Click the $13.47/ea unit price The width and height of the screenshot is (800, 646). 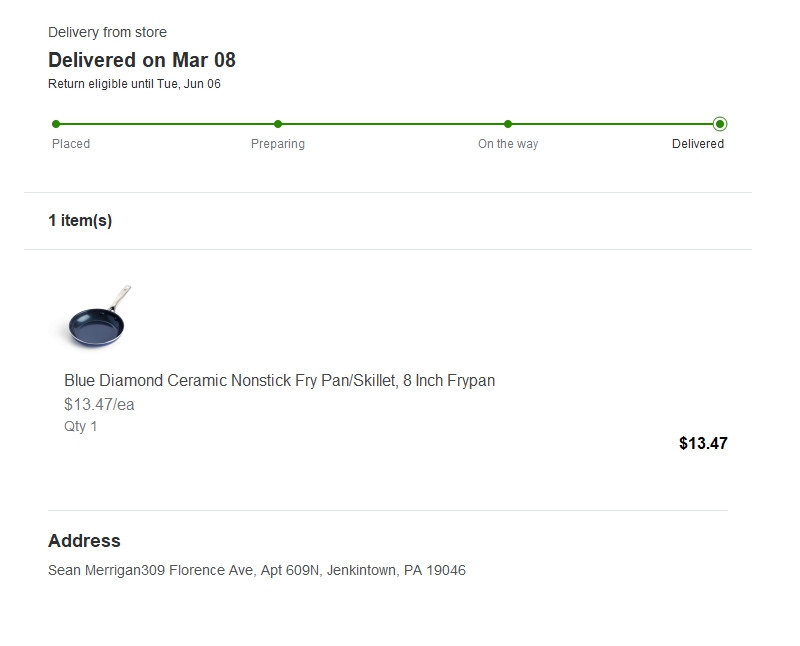(x=99, y=405)
